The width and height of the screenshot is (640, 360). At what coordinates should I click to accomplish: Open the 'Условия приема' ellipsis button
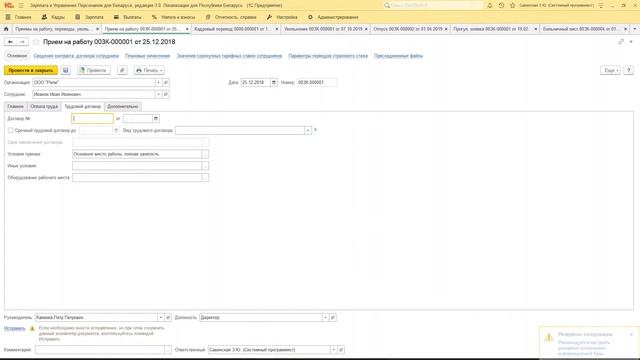(205, 154)
